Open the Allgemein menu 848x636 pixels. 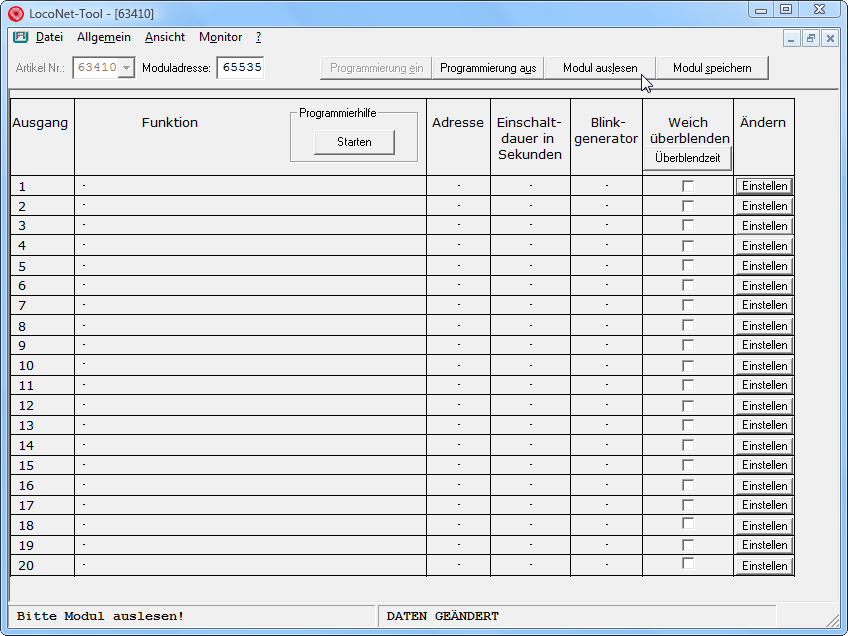pyautogui.click(x=104, y=37)
